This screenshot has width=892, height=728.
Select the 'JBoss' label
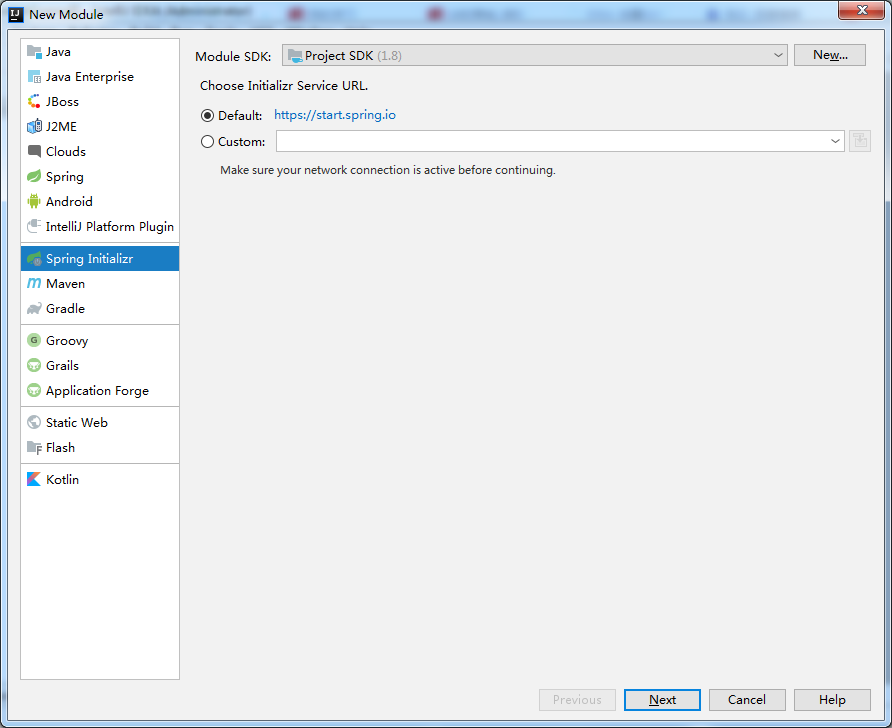click(x=62, y=102)
